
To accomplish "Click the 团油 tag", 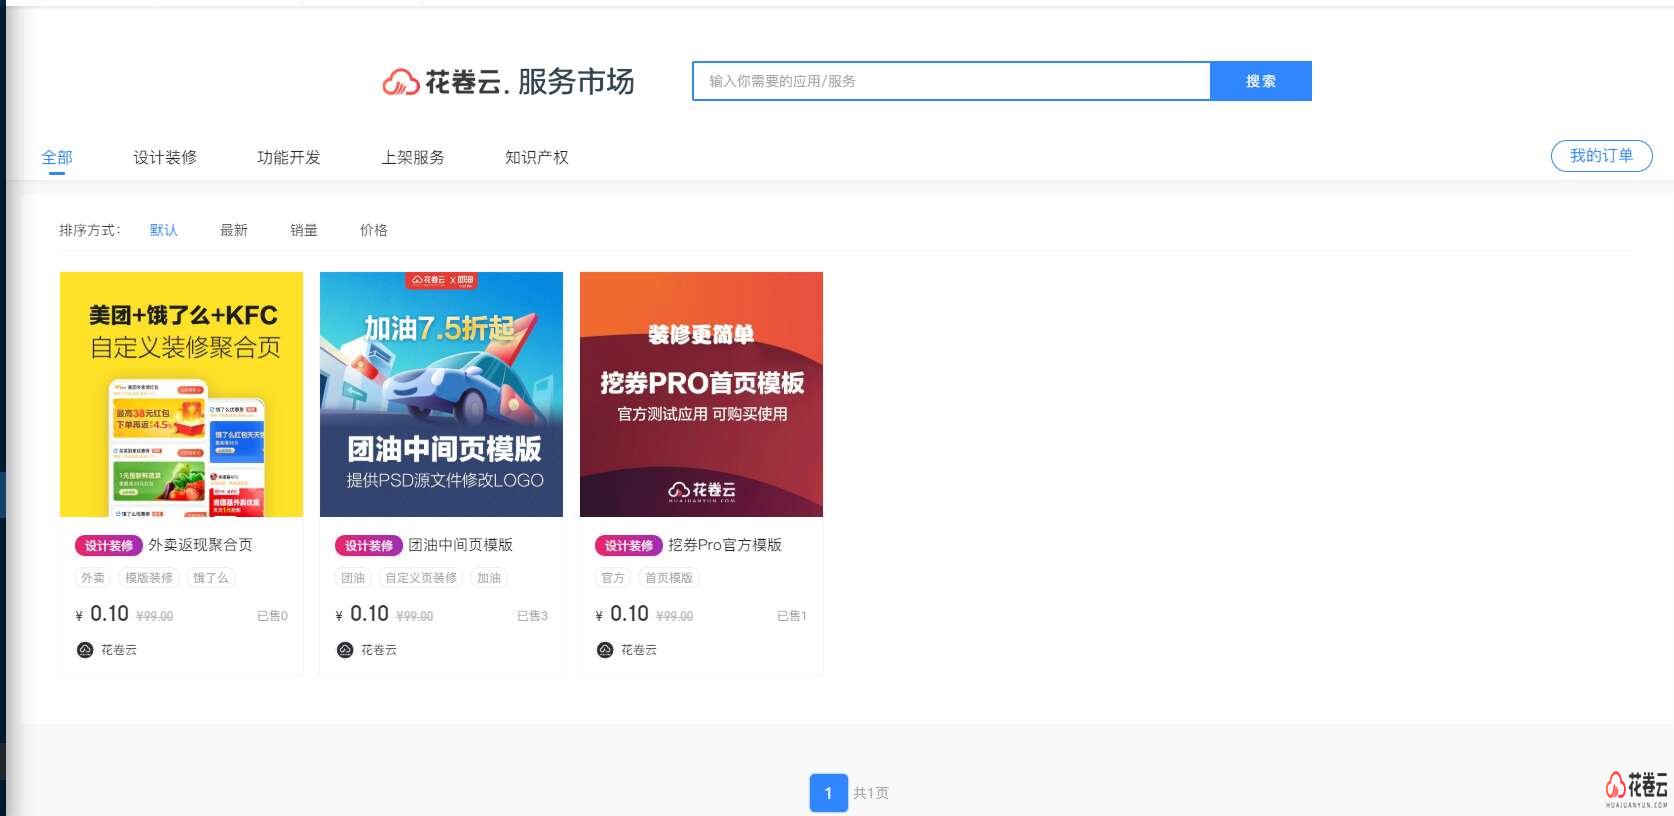I will pyautogui.click(x=353, y=578).
